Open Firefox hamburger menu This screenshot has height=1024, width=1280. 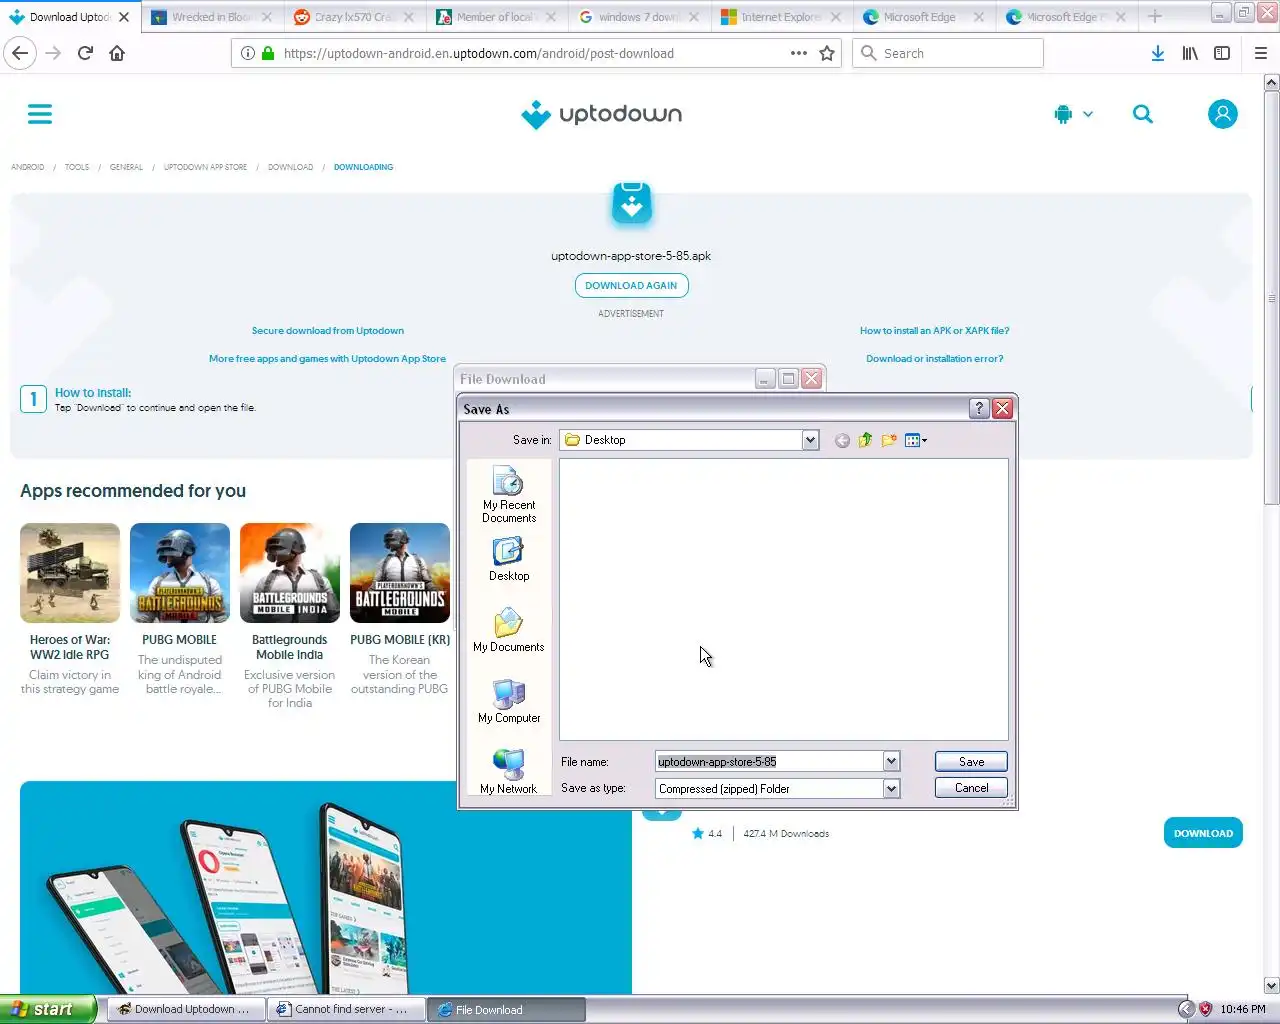pos(1261,53)
